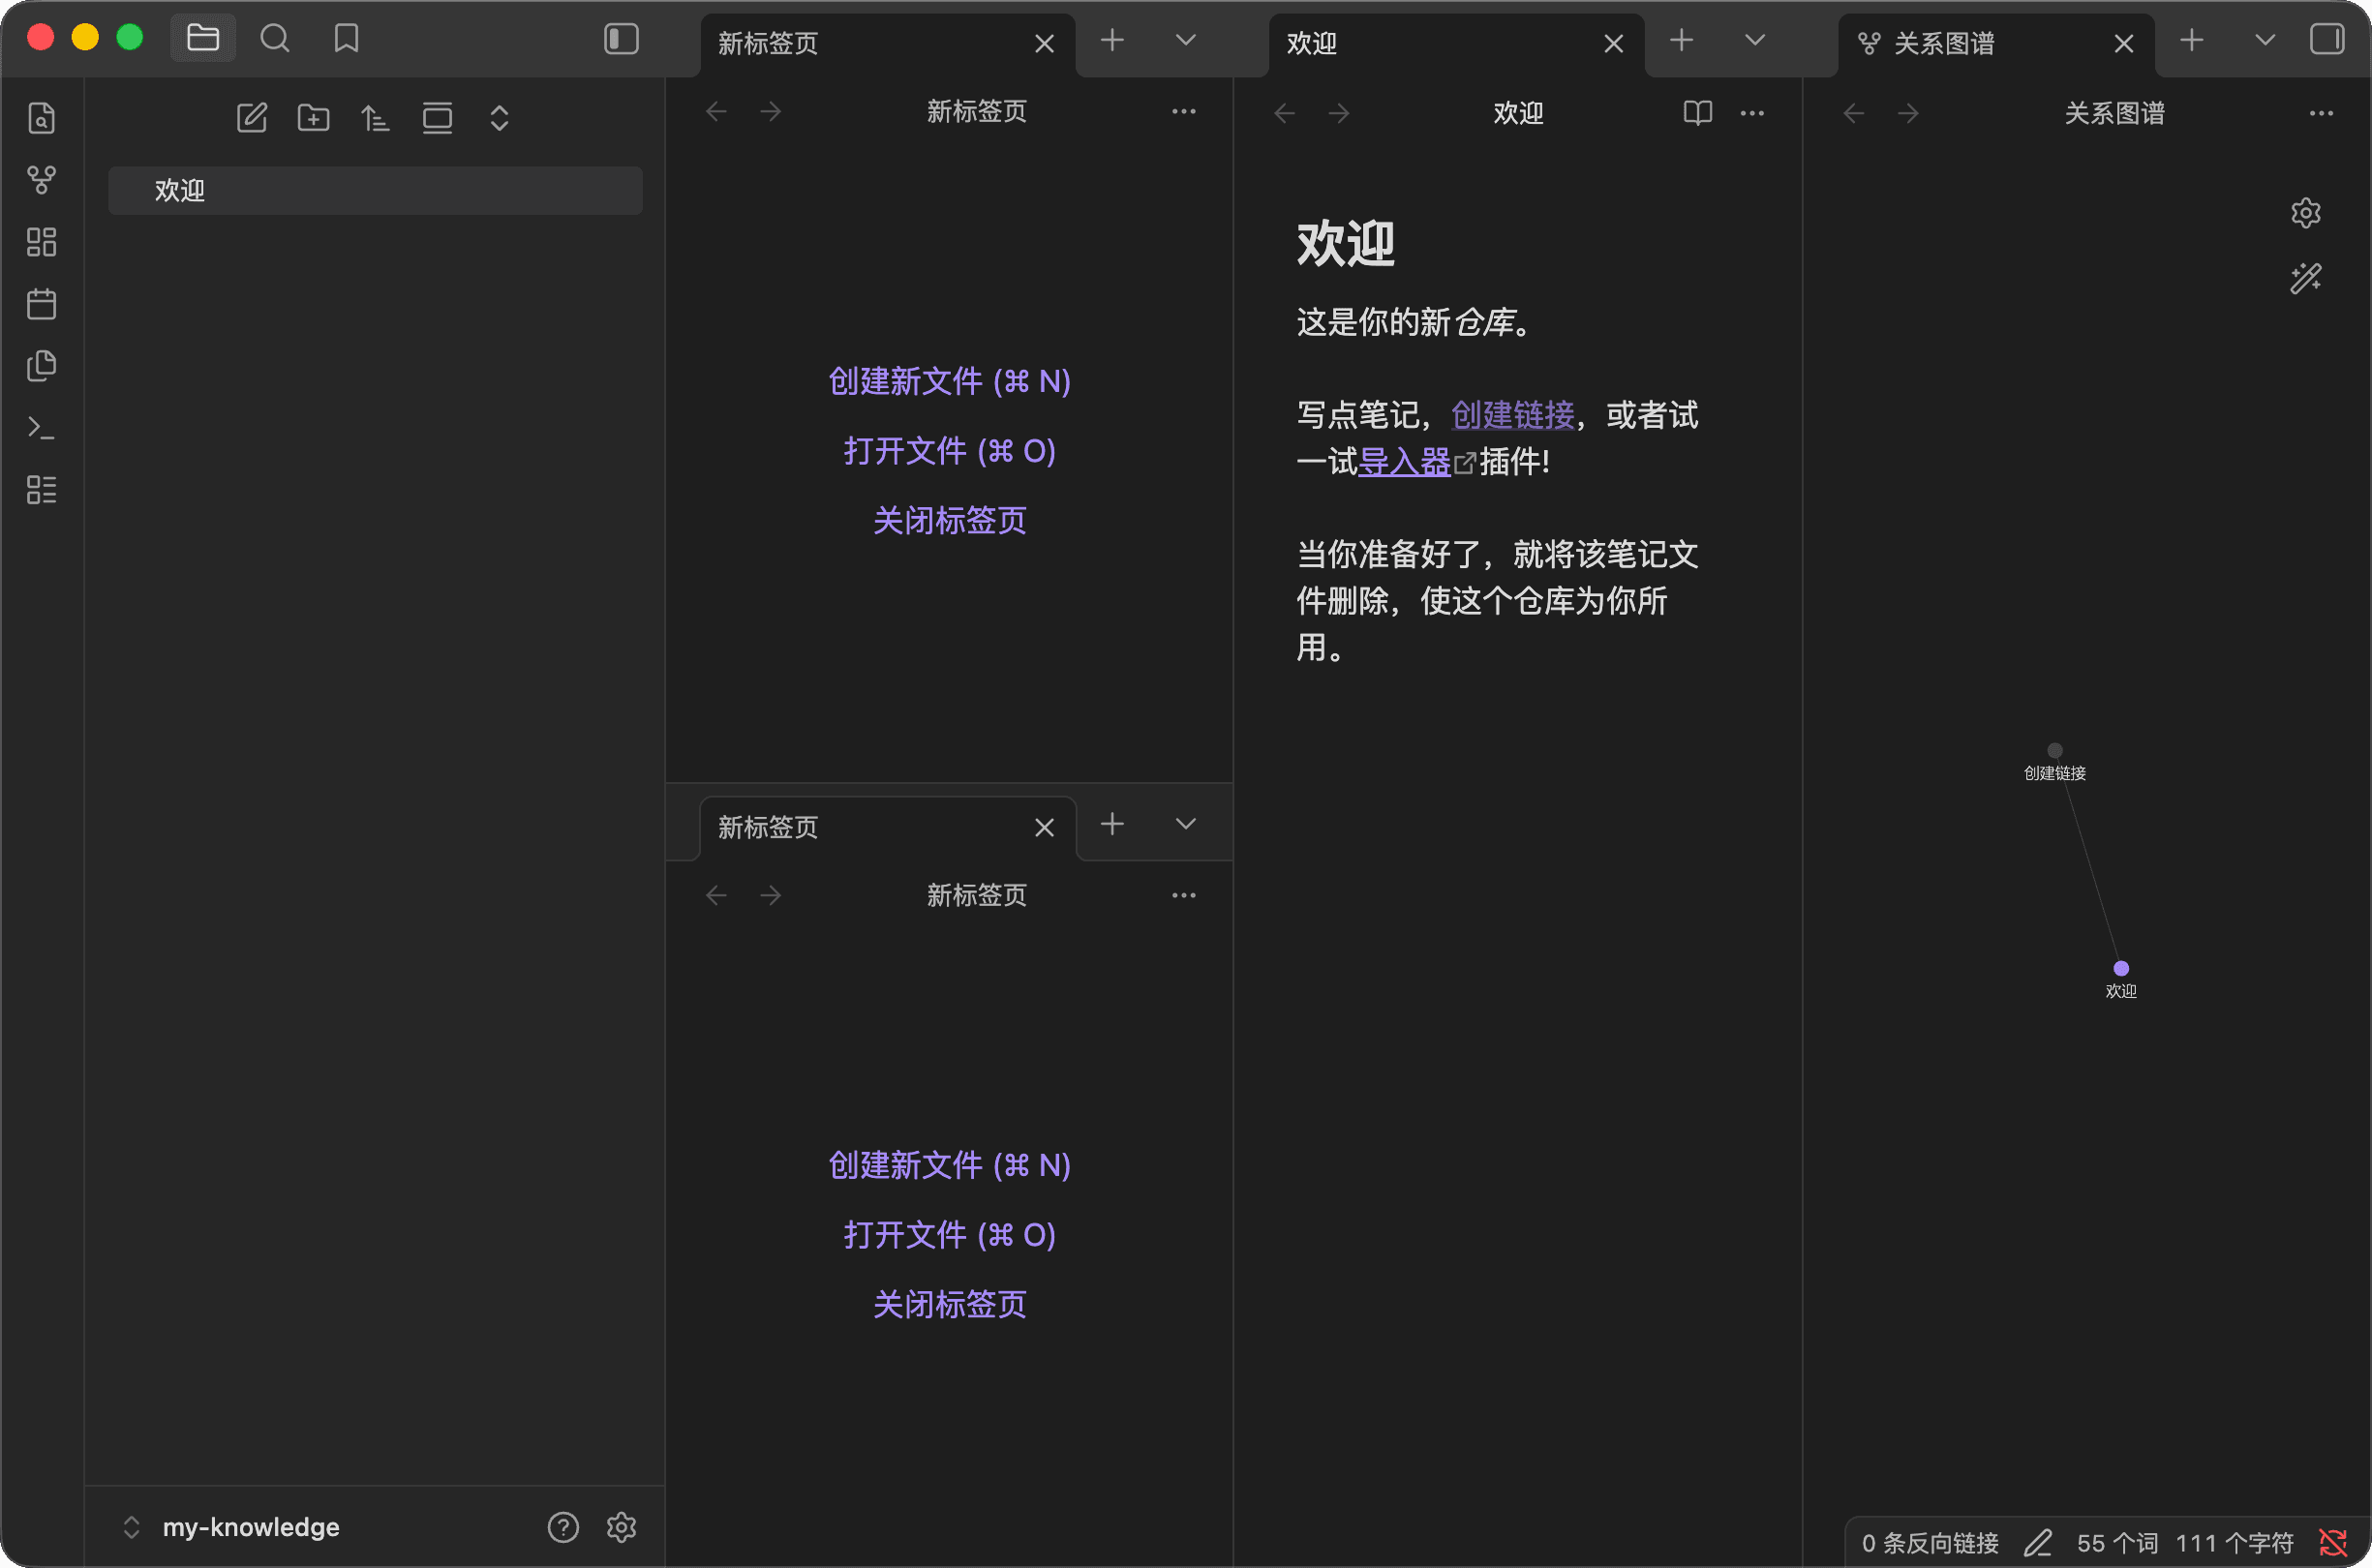Change the file sort order
The height and width of the screenshot is (1568, 2372).
[x=375, y=117]
